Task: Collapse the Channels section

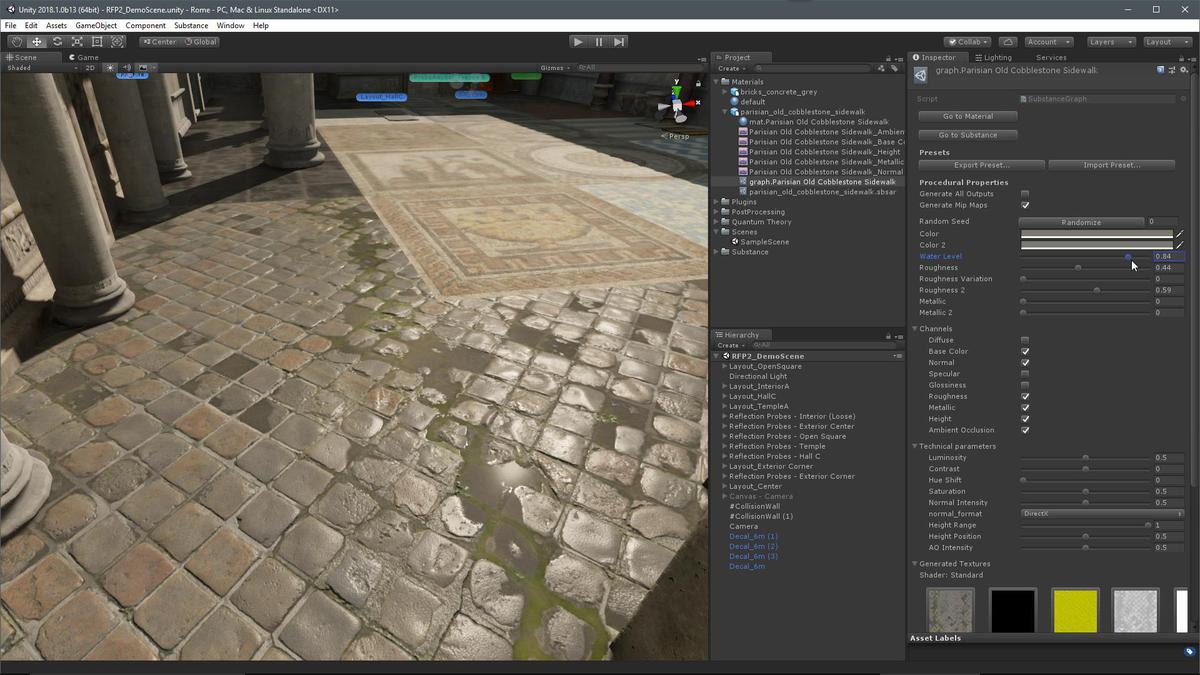Action: tap(915, 329)
